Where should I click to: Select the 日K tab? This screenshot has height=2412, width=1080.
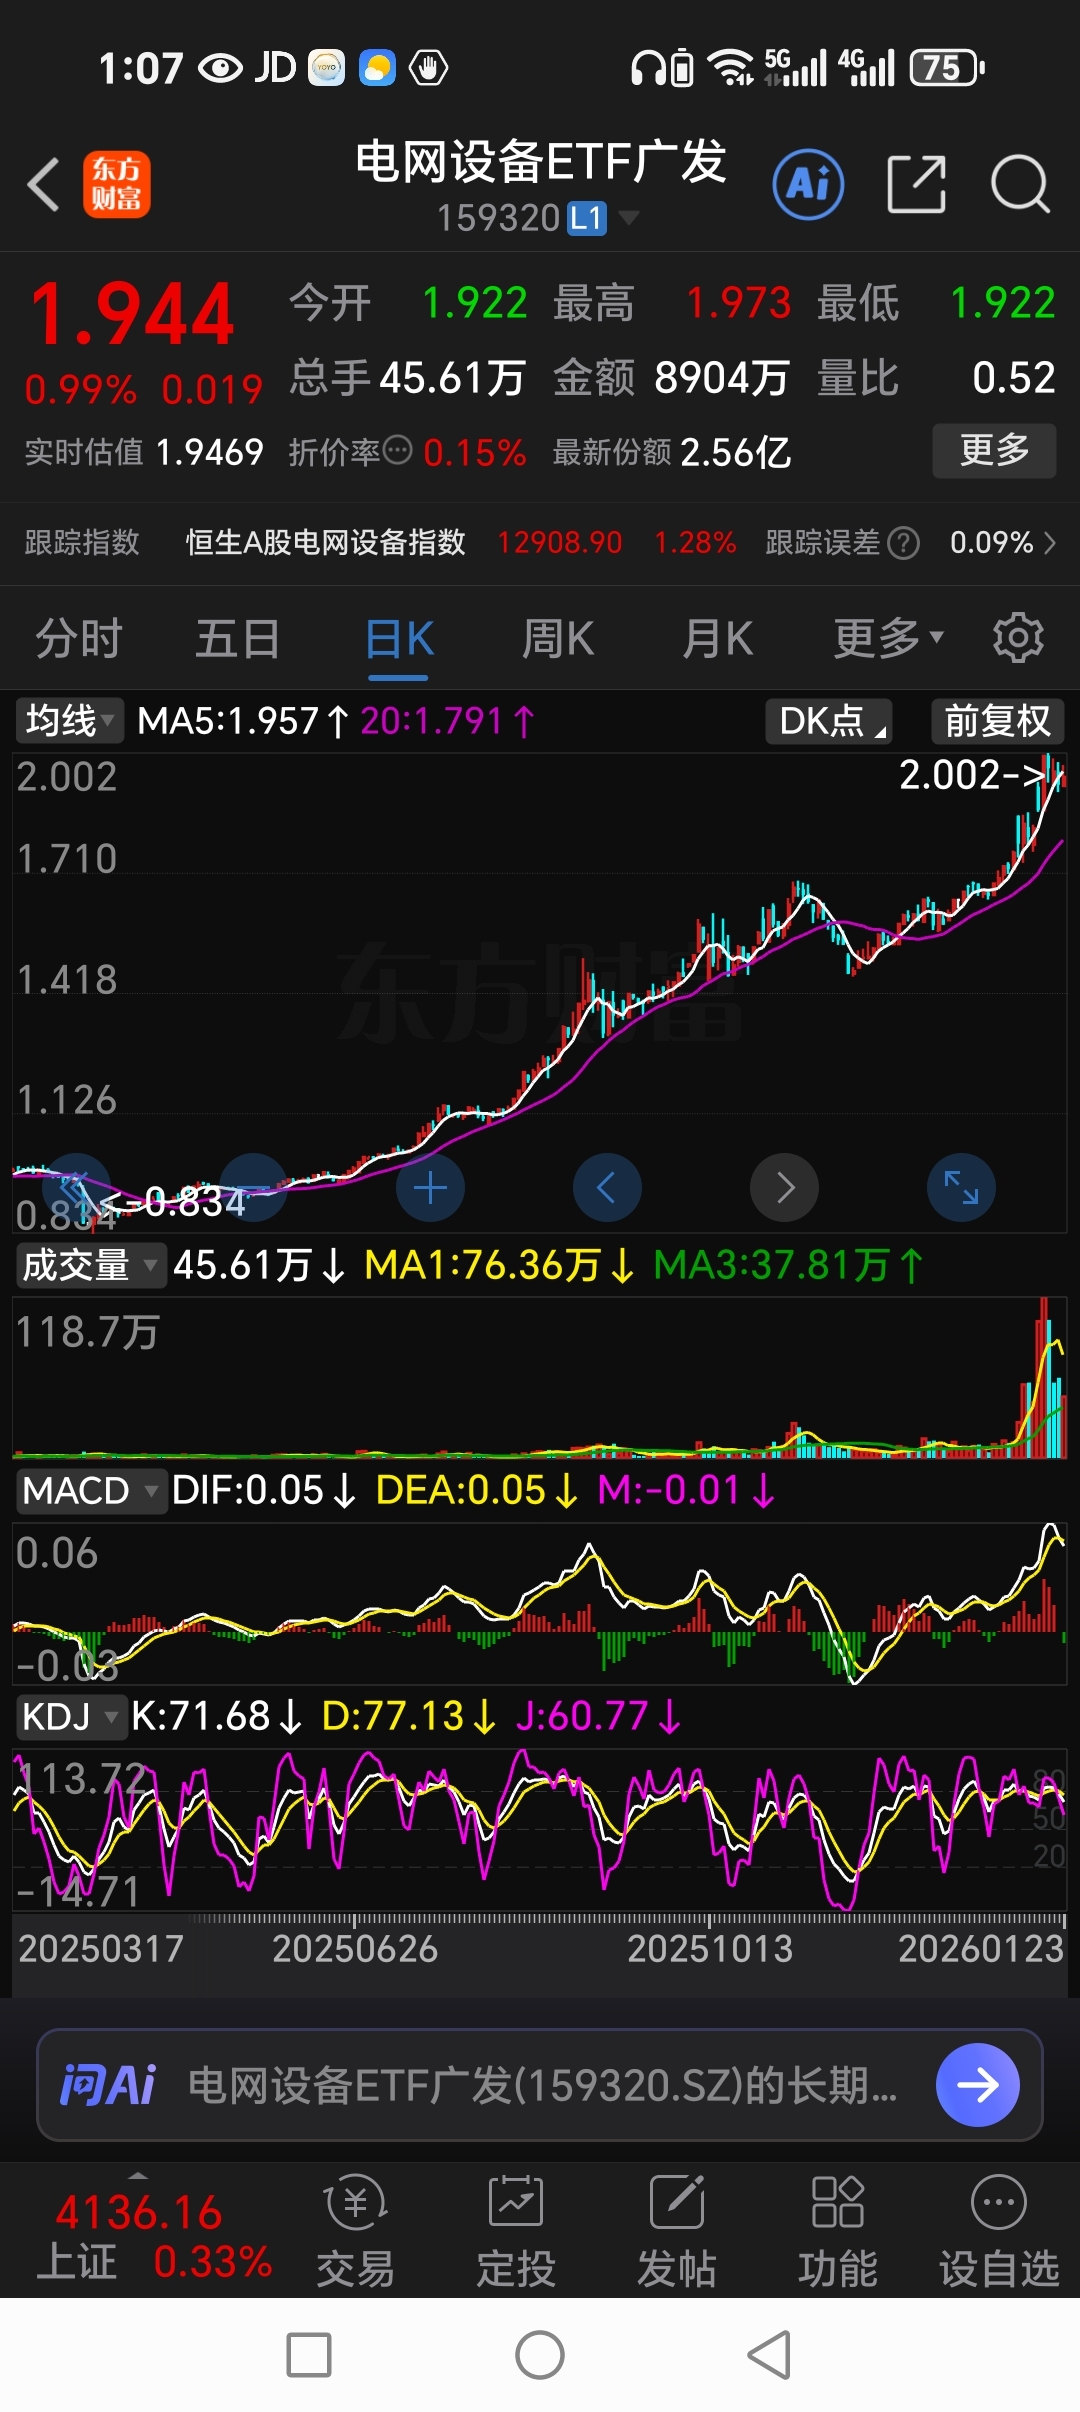[x=399, y=638]
